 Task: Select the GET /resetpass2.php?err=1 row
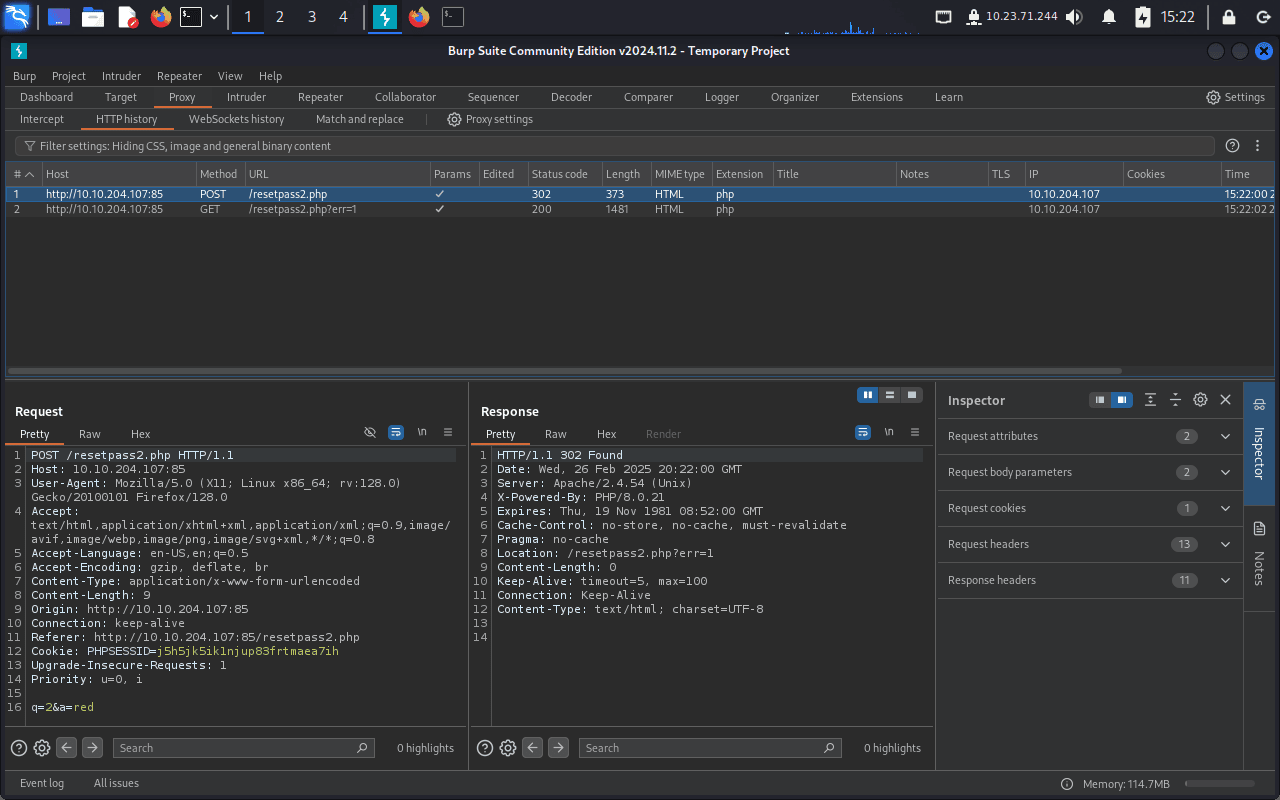coord(640,210)
